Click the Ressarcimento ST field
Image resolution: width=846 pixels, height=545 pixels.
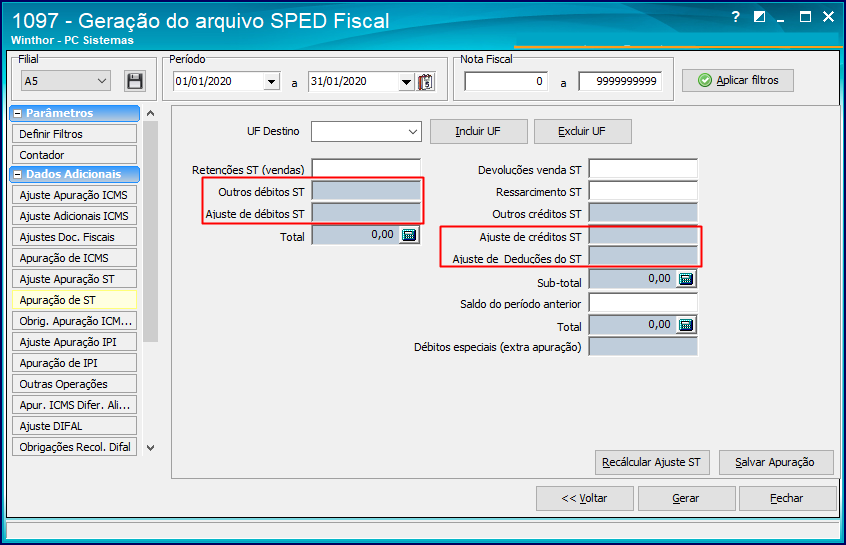(x=643, y=191)
